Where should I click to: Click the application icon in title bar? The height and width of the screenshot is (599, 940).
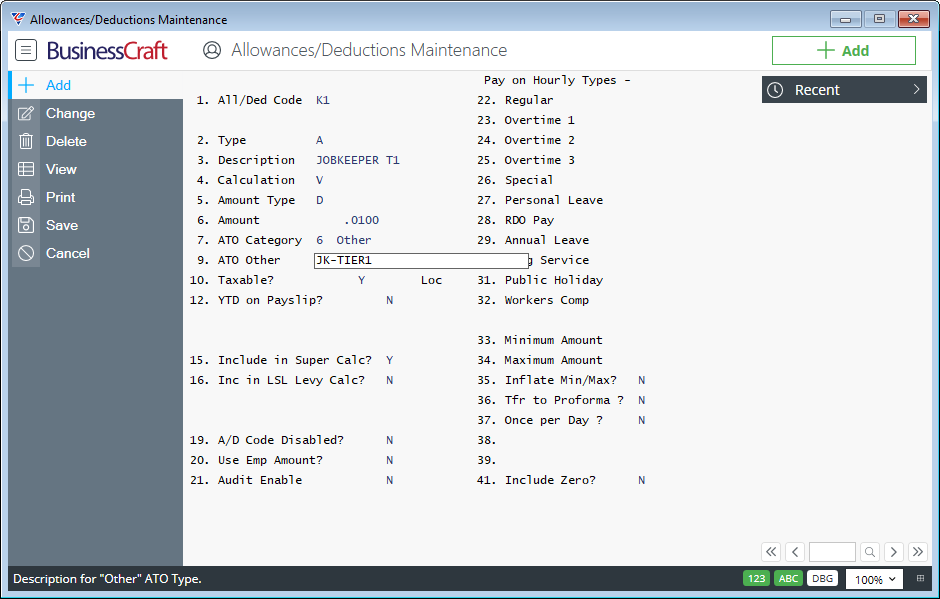18,19
